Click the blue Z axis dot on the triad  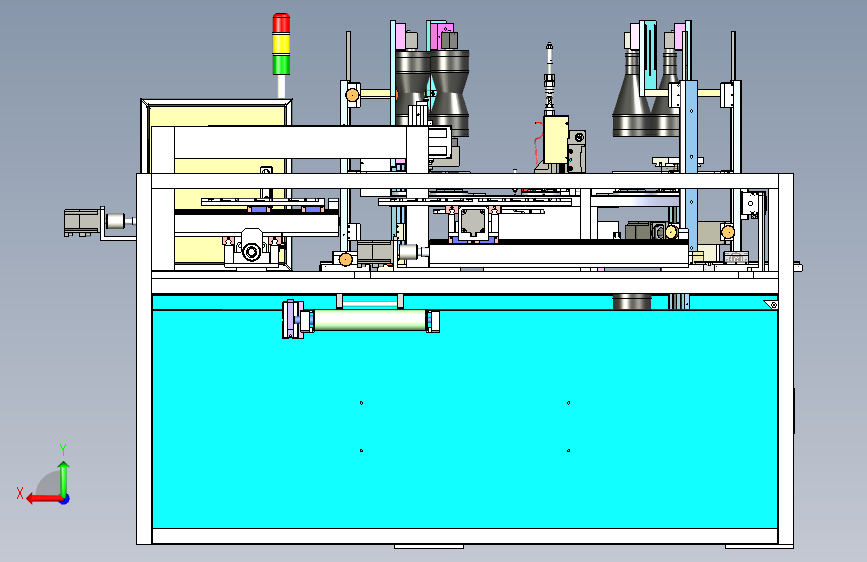point(65,499)
